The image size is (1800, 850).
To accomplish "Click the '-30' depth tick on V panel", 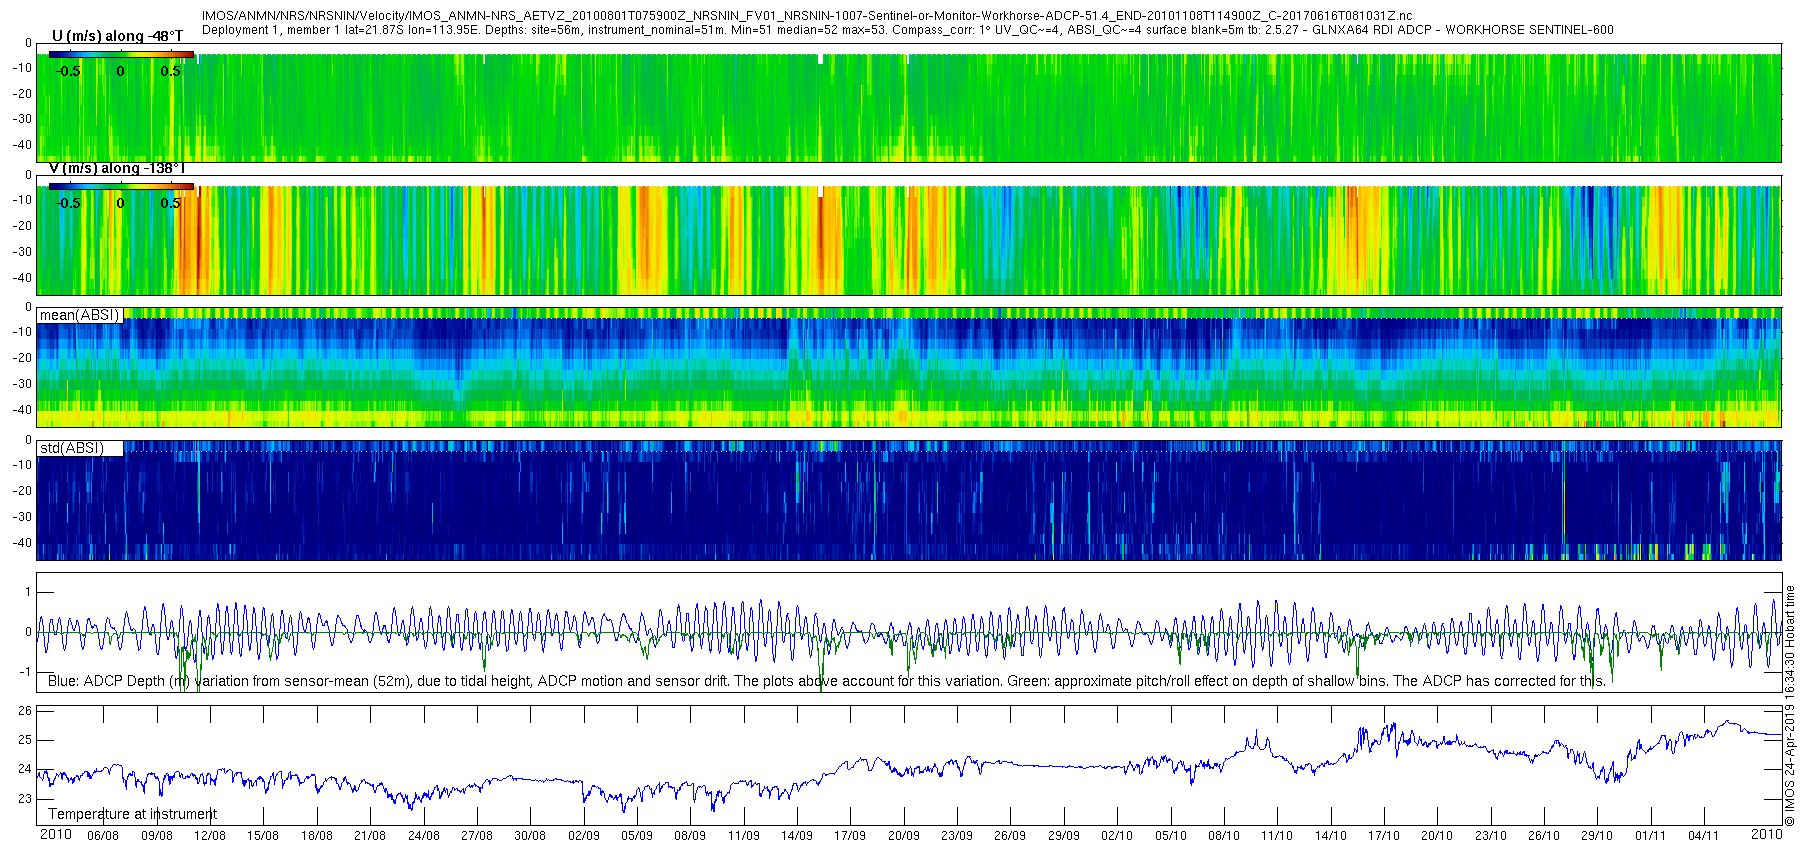I will pyautogui.click(x=22, y=252).
